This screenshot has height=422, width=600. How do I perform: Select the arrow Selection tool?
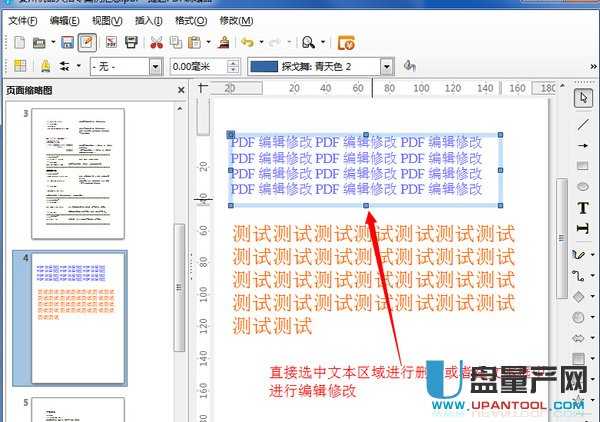click(x=583, y=98)
